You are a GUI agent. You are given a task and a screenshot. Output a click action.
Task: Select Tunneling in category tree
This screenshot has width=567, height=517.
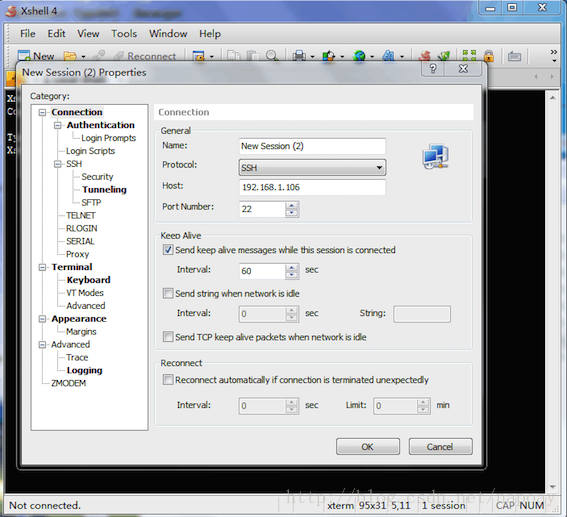tap(104, 189)
